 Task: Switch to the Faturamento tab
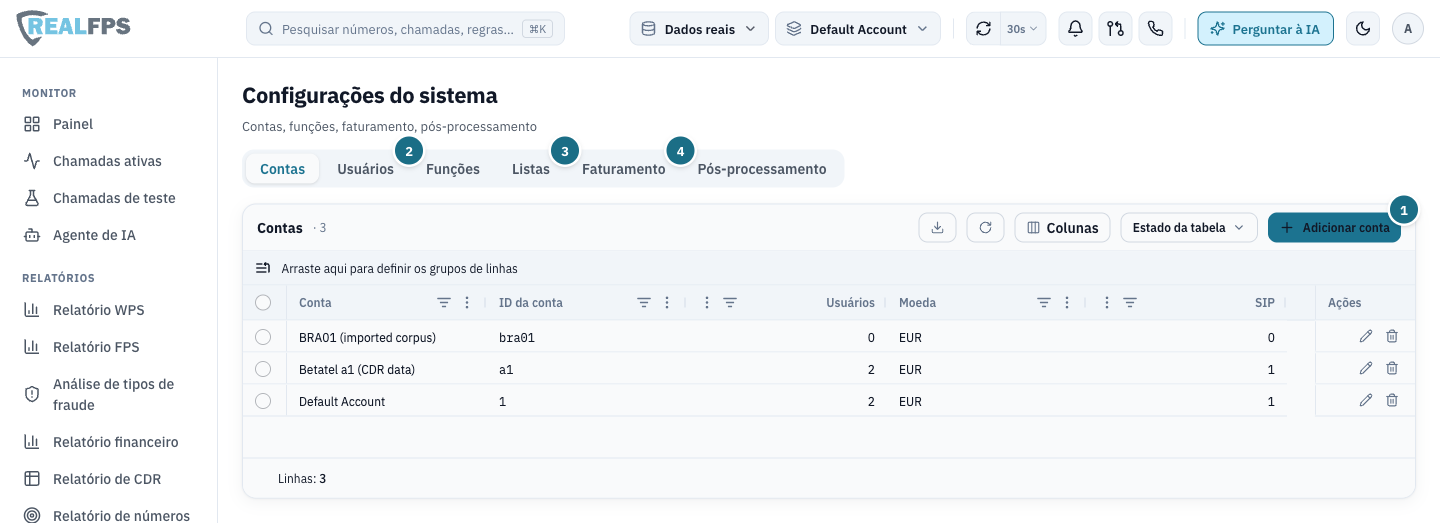pyautogui.click(x=624, y=169)
